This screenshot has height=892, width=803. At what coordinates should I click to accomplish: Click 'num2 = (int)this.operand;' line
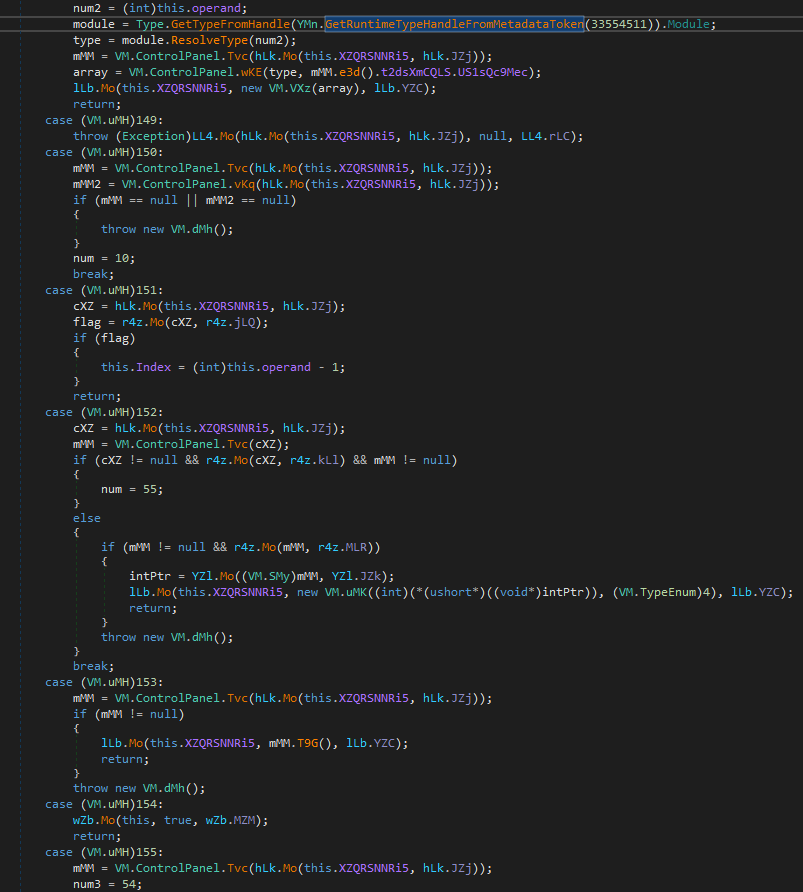(x=160, y=8)
